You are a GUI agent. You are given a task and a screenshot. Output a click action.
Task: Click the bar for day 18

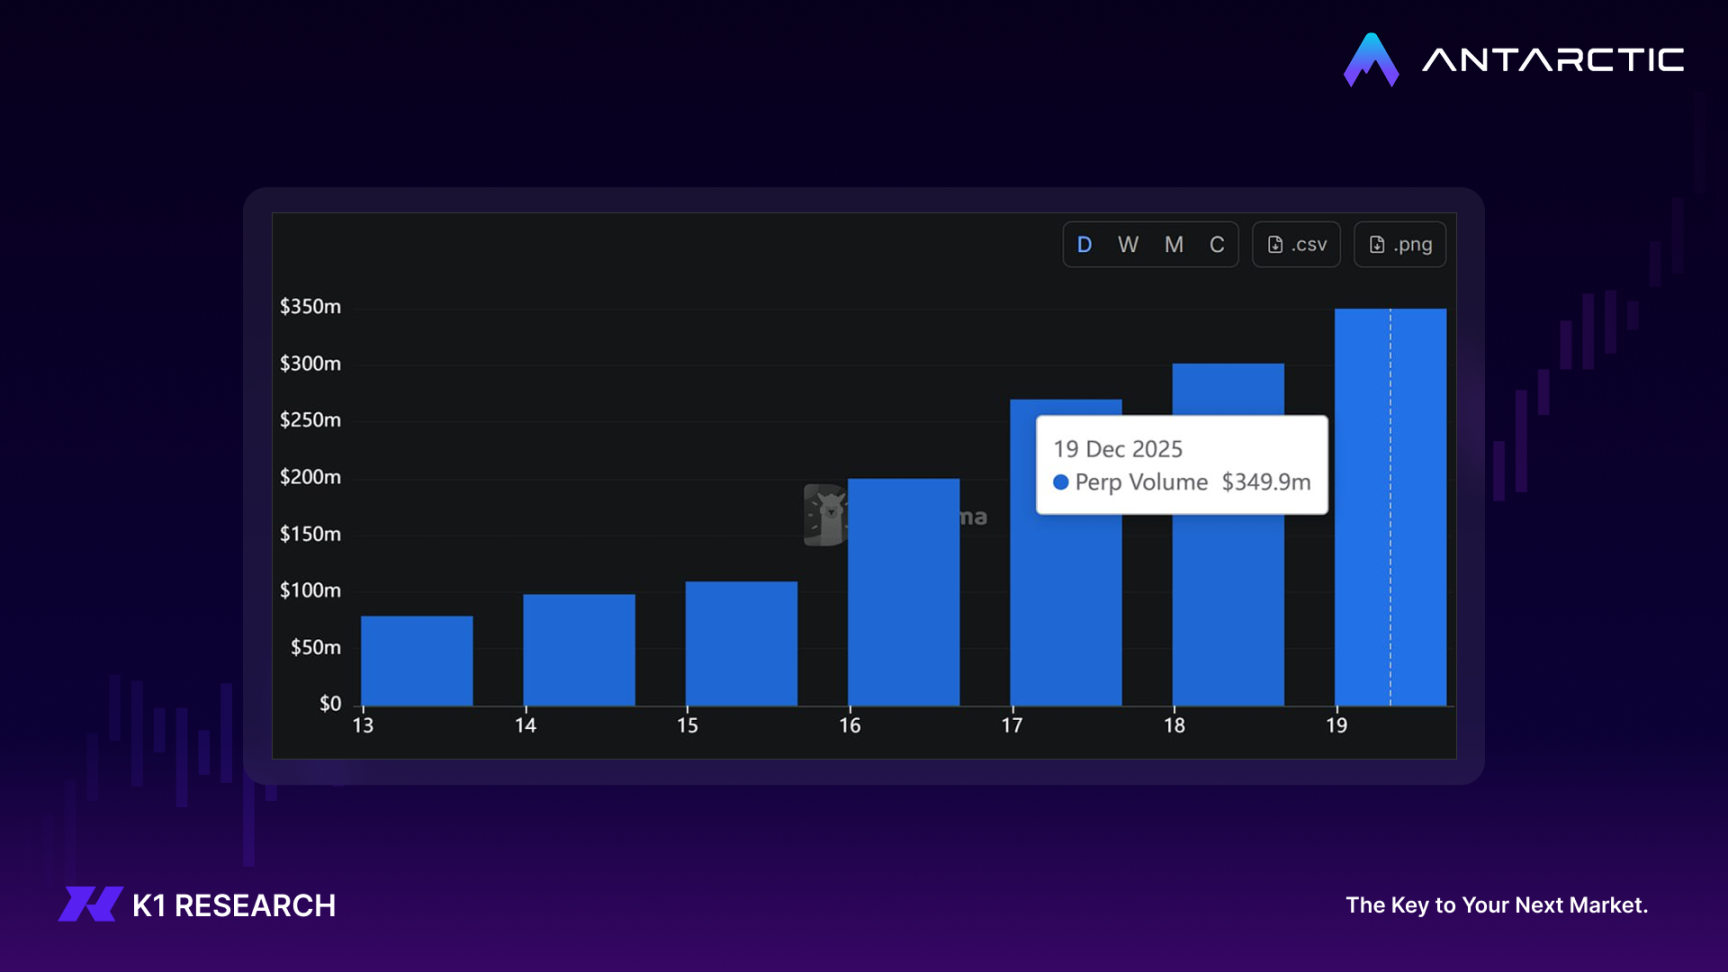coord(1228,610)
